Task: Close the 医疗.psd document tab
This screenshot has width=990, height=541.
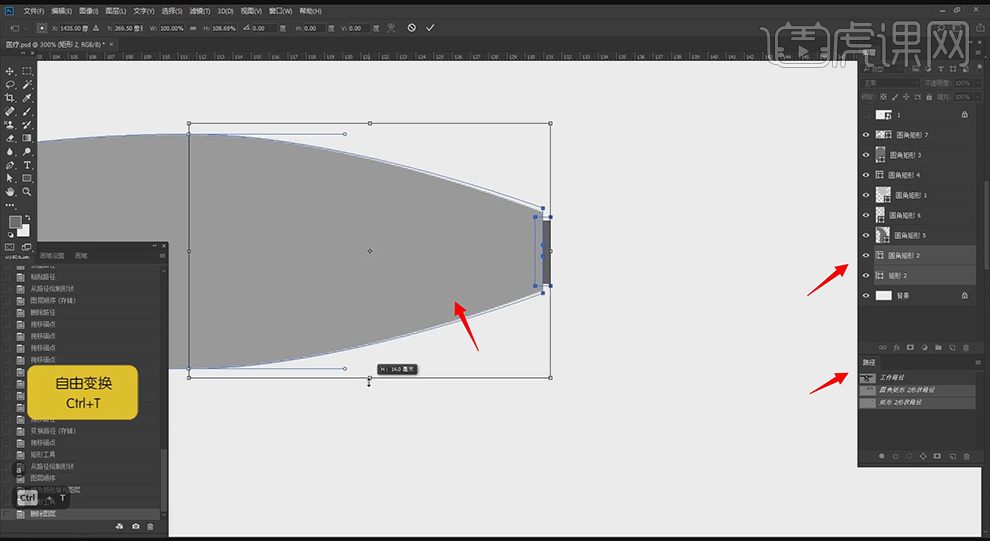Action: (112, 45)
